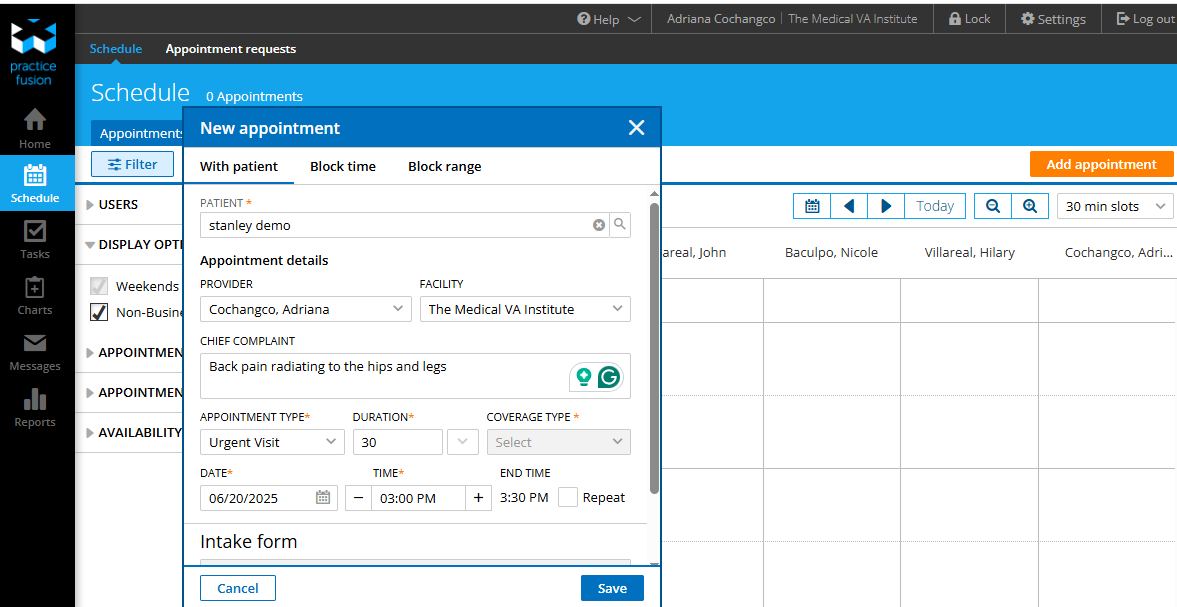Open the date picker calendar icon
The width and height of the screenshot is (1177, 607).
[x=323, y=498]
